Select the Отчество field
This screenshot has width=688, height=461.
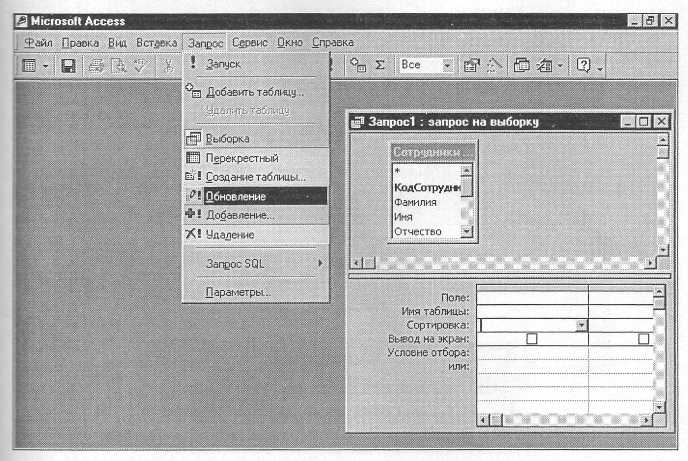click(x=427, y=231)
